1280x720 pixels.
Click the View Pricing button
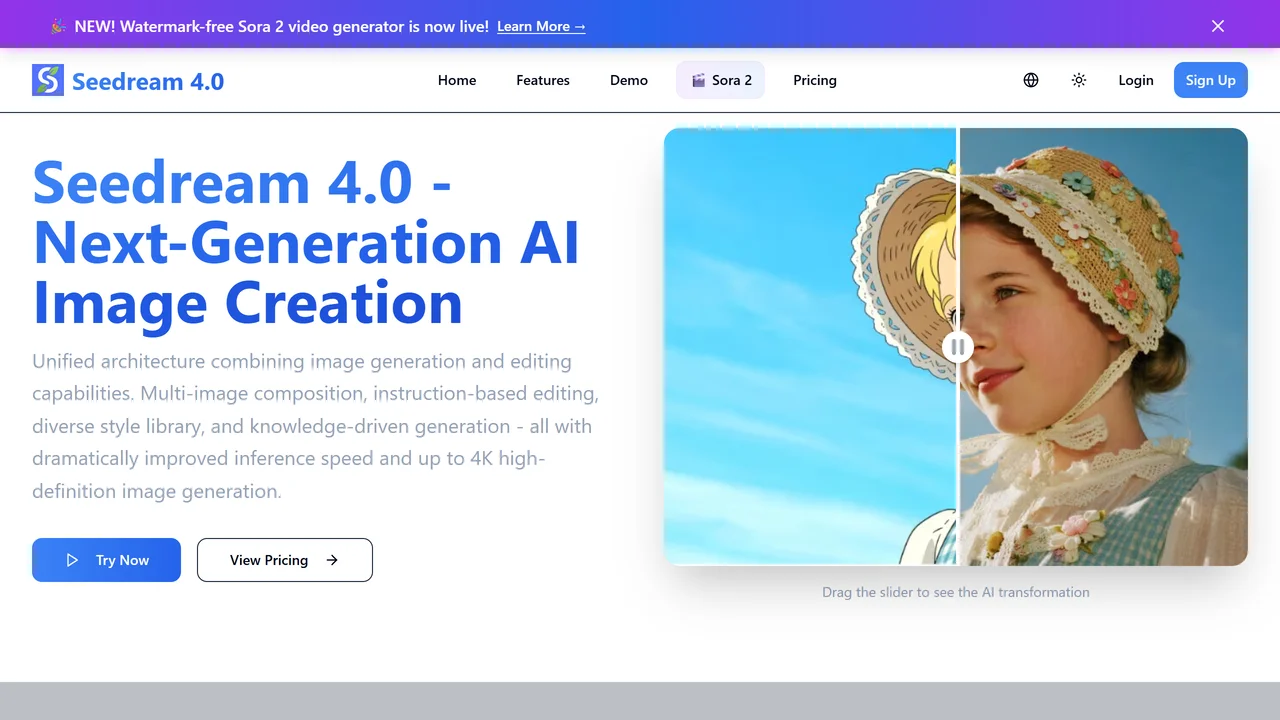[x=285, y=560]
